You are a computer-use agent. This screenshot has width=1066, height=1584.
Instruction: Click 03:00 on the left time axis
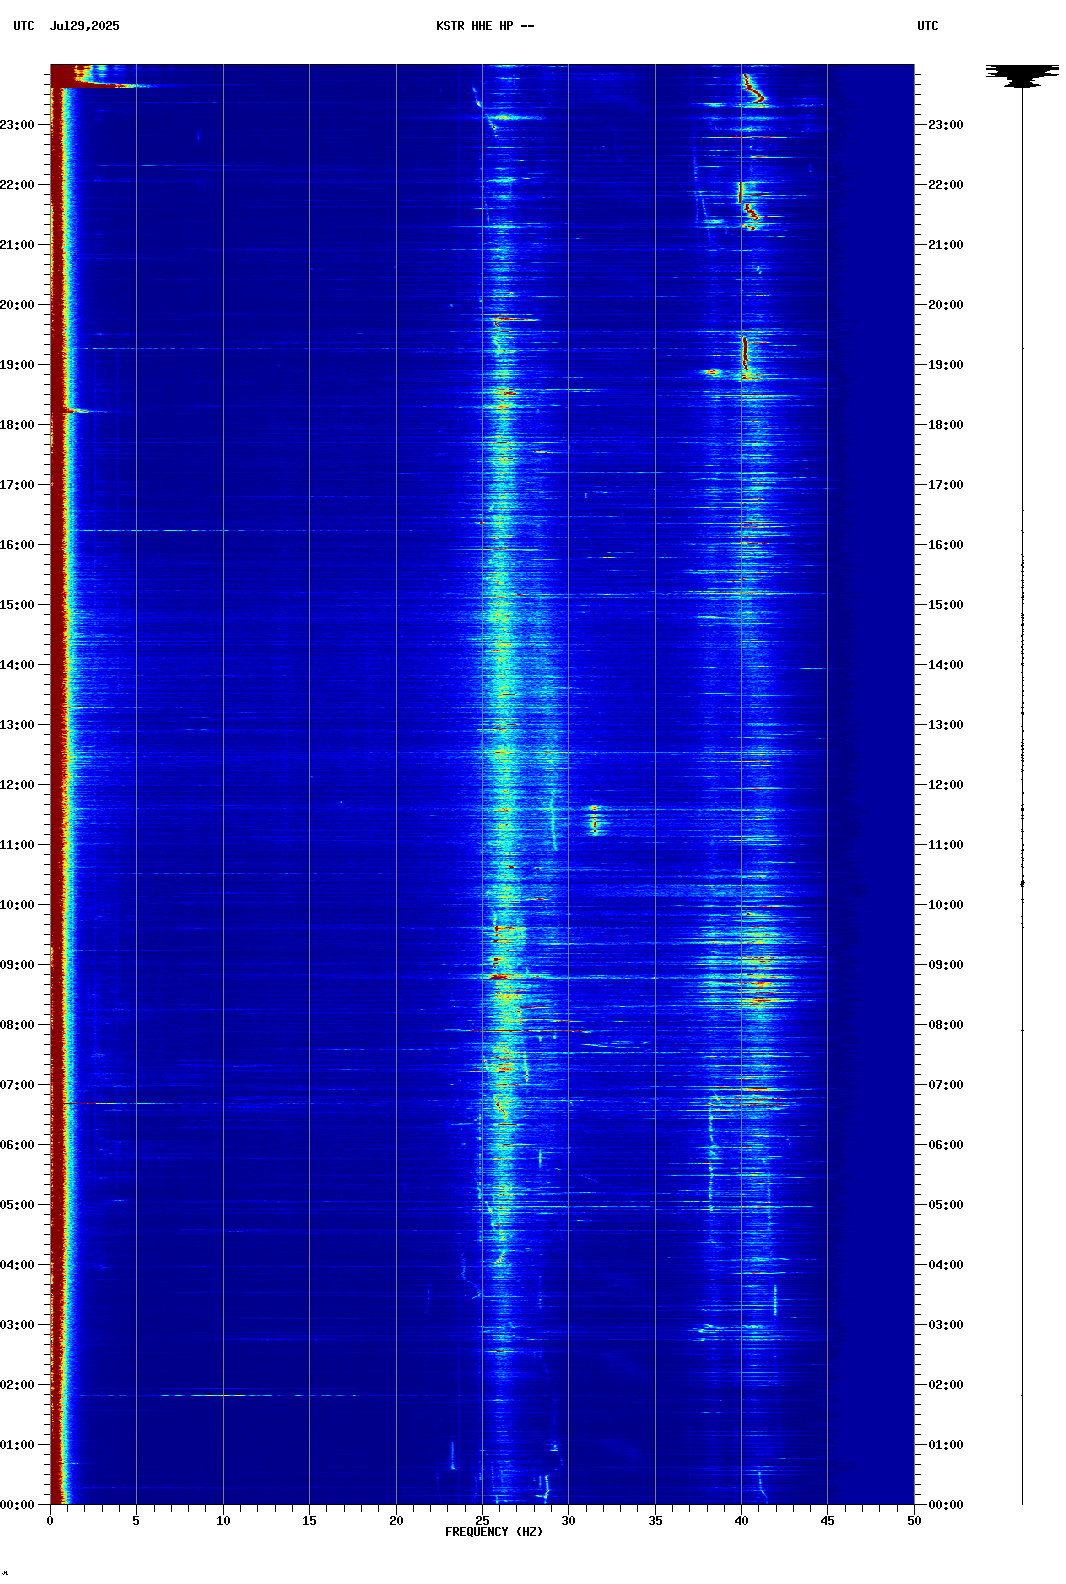(17, 1325)
